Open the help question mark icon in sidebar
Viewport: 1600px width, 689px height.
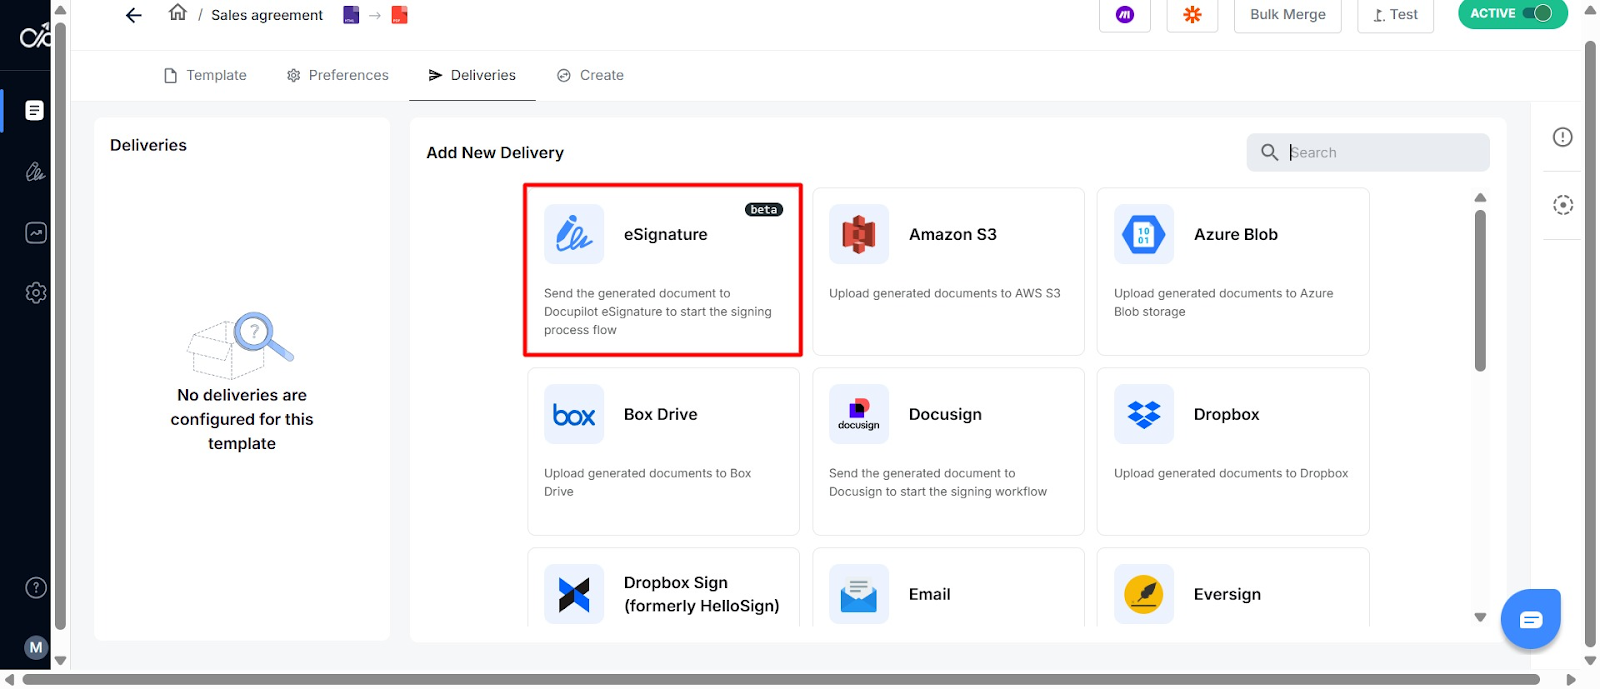[35, 587]
